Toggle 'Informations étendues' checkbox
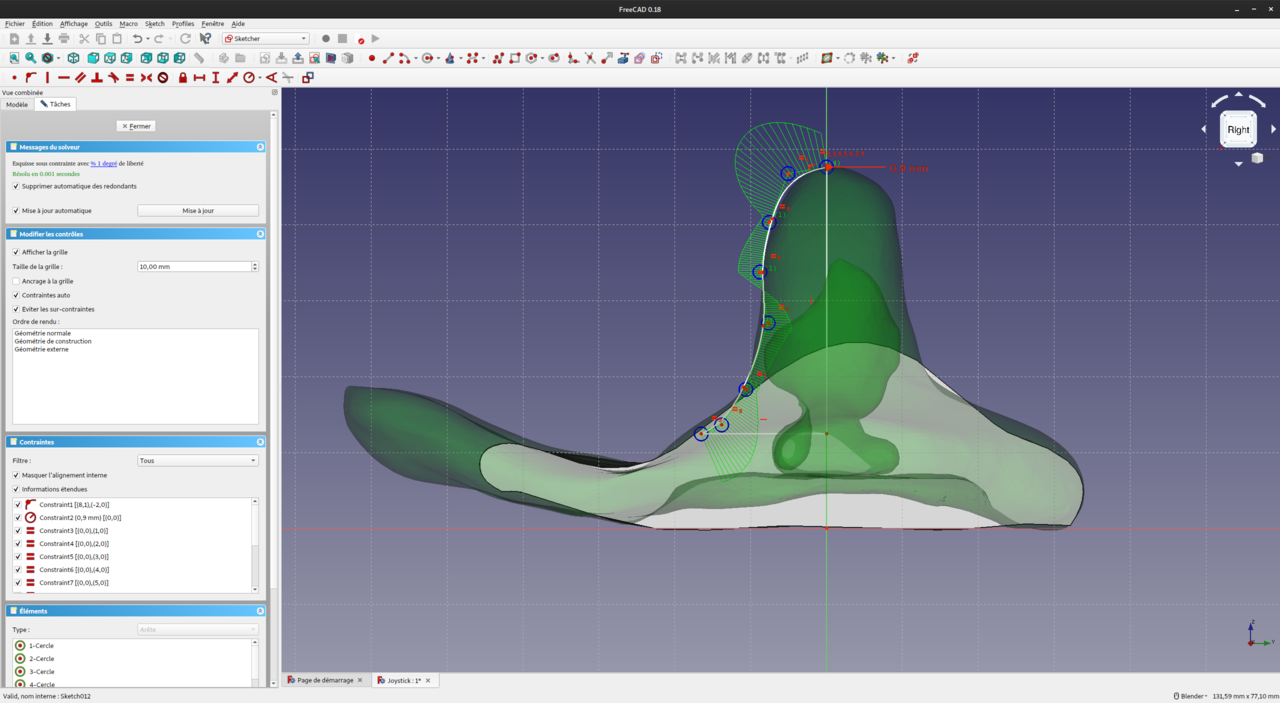This screenshot has height=703, width=1280. click(x=16, y=489)
